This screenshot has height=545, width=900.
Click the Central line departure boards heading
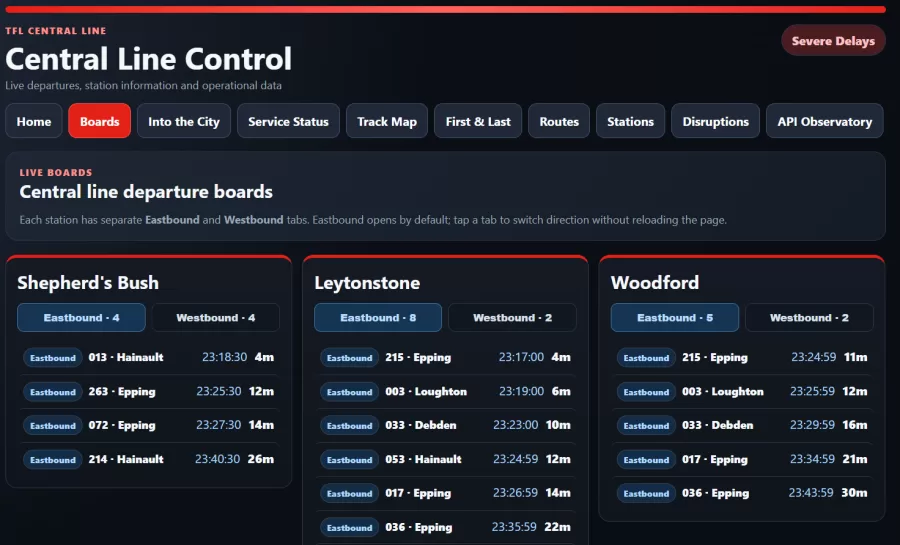pos(146,192)
